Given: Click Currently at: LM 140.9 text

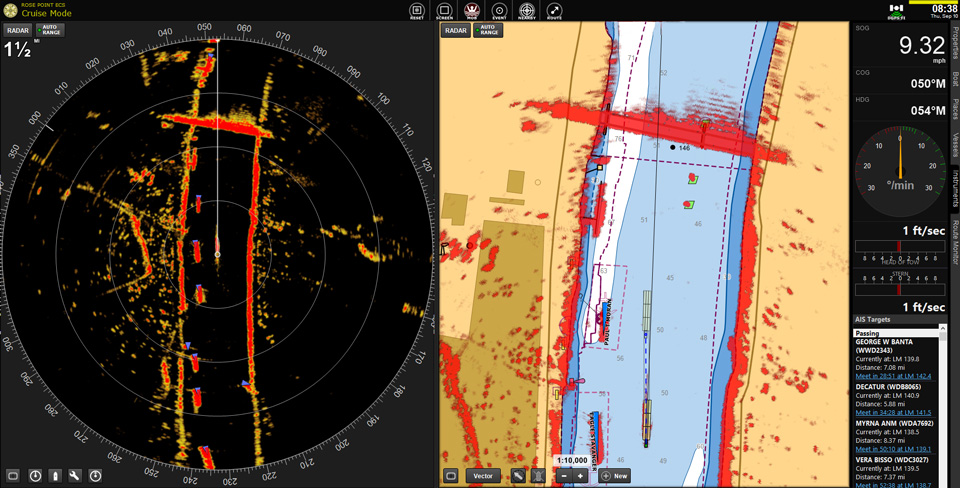Looking at the screenshot, I should tap(887, 396).
